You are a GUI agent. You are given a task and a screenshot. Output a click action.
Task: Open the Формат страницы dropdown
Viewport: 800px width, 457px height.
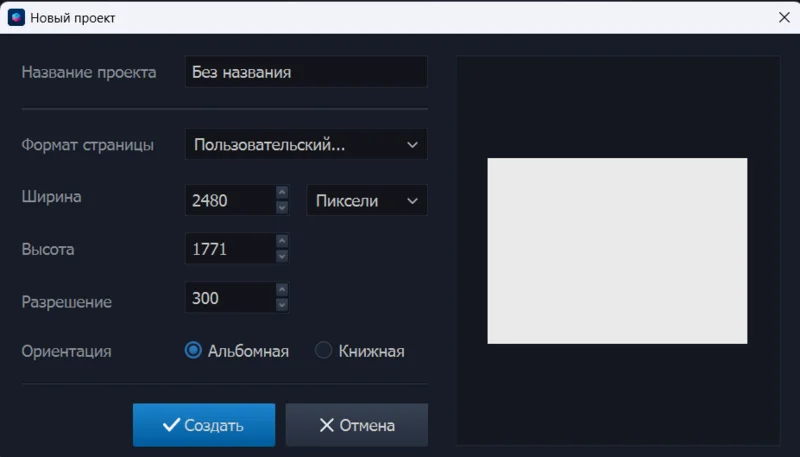305,144
